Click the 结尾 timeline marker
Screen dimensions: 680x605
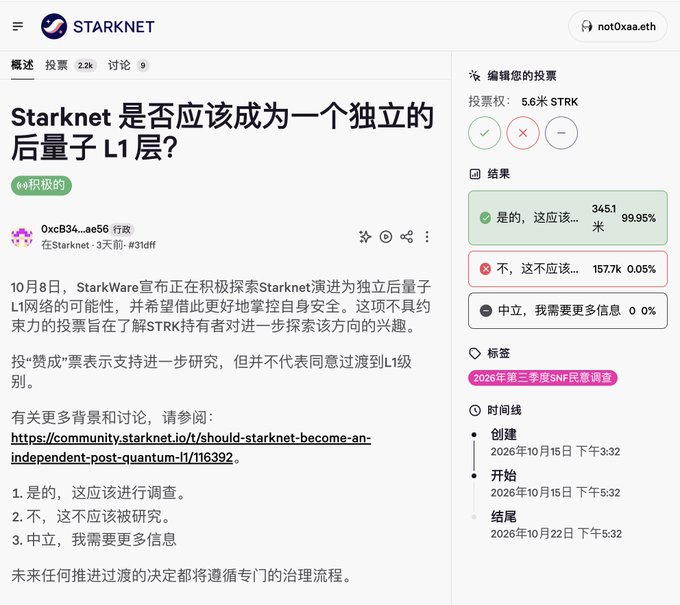pos(474,517)
